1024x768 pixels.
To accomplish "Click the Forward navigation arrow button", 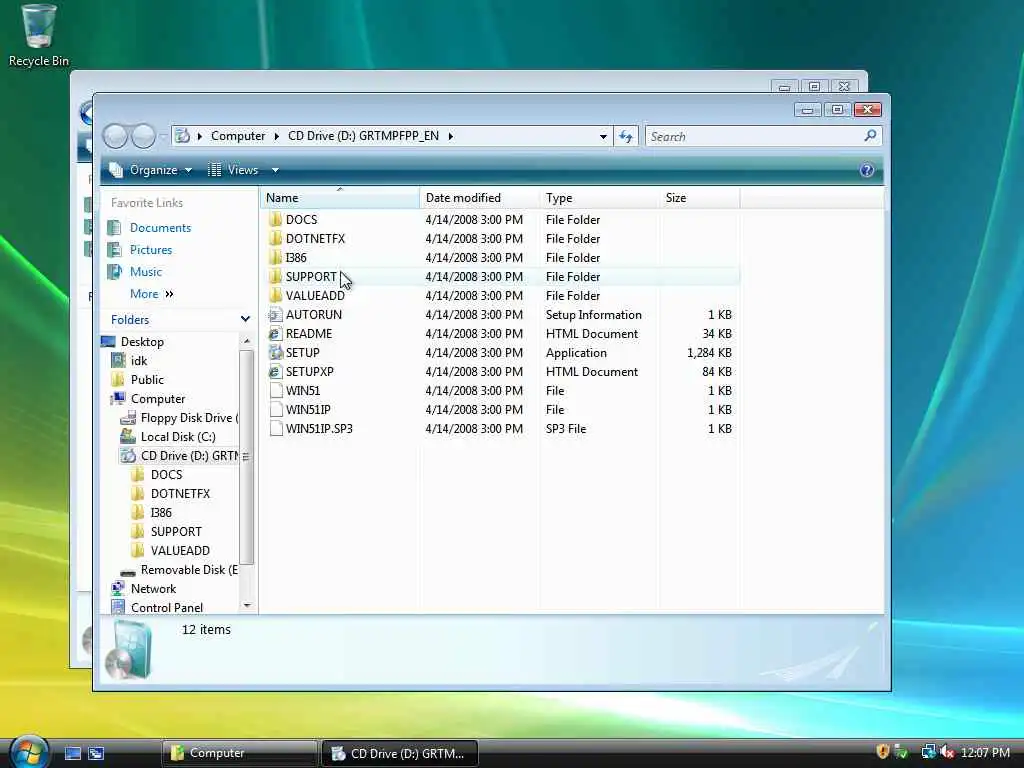I will [x=143, y=136].
